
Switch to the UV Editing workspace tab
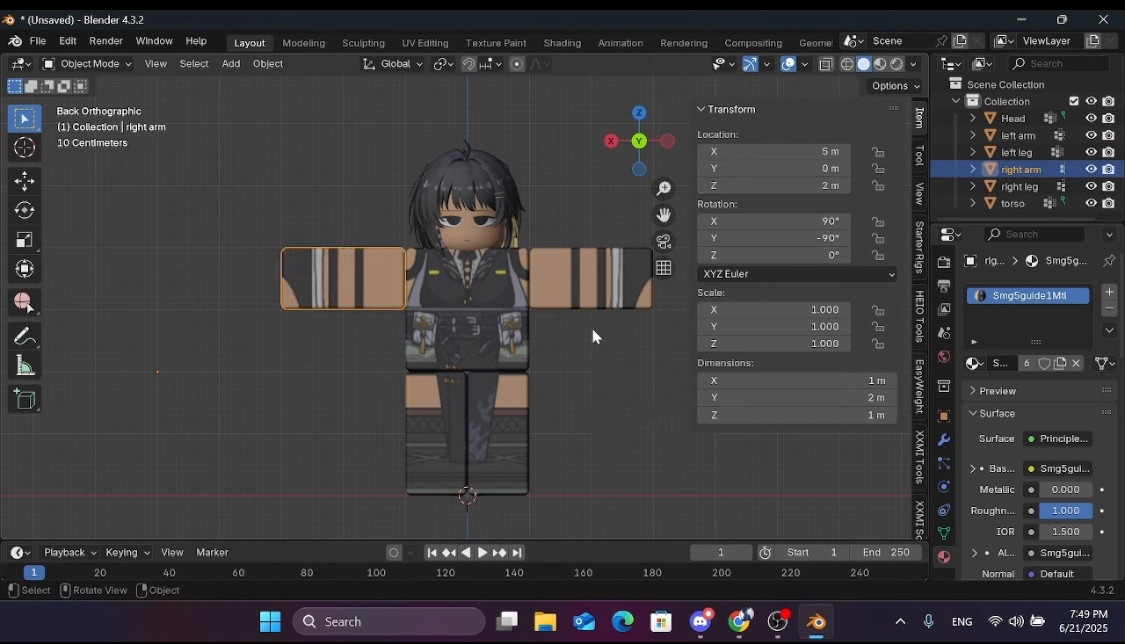[425, 43]
